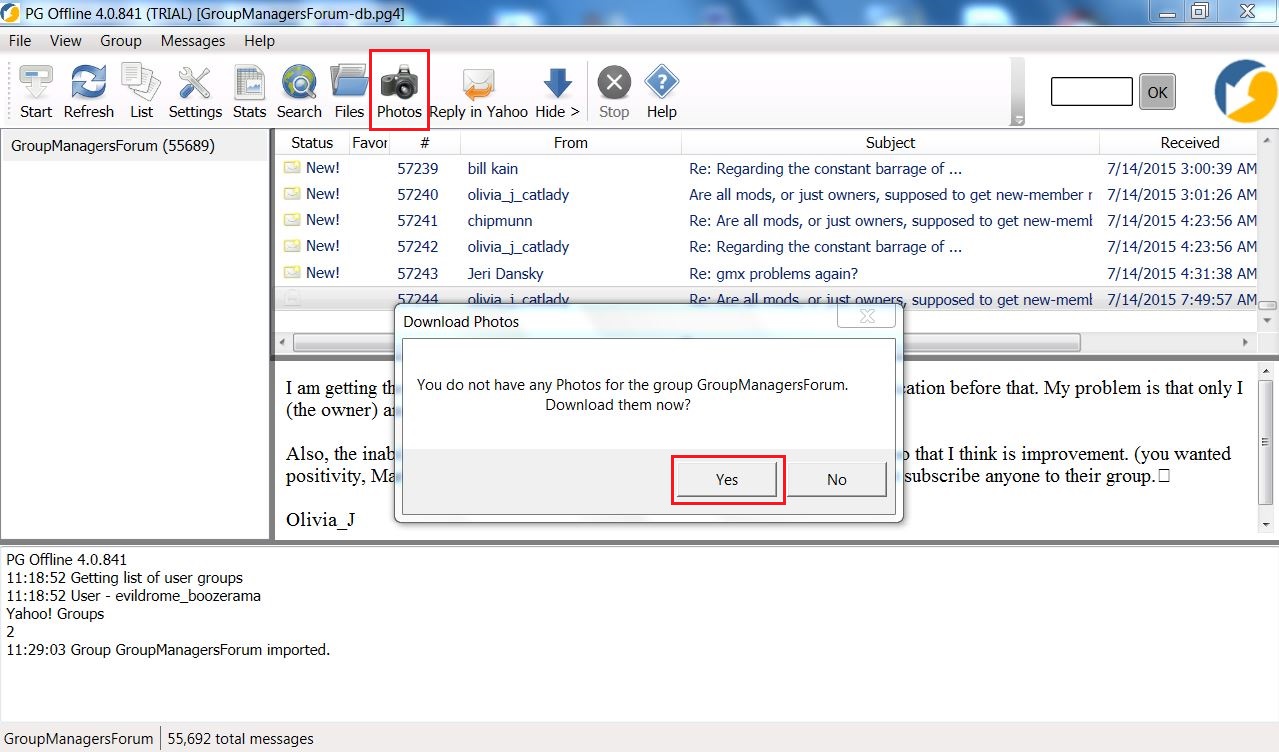Open the View menu
Screen dimensions: 1279x752
tap(66, 41)
